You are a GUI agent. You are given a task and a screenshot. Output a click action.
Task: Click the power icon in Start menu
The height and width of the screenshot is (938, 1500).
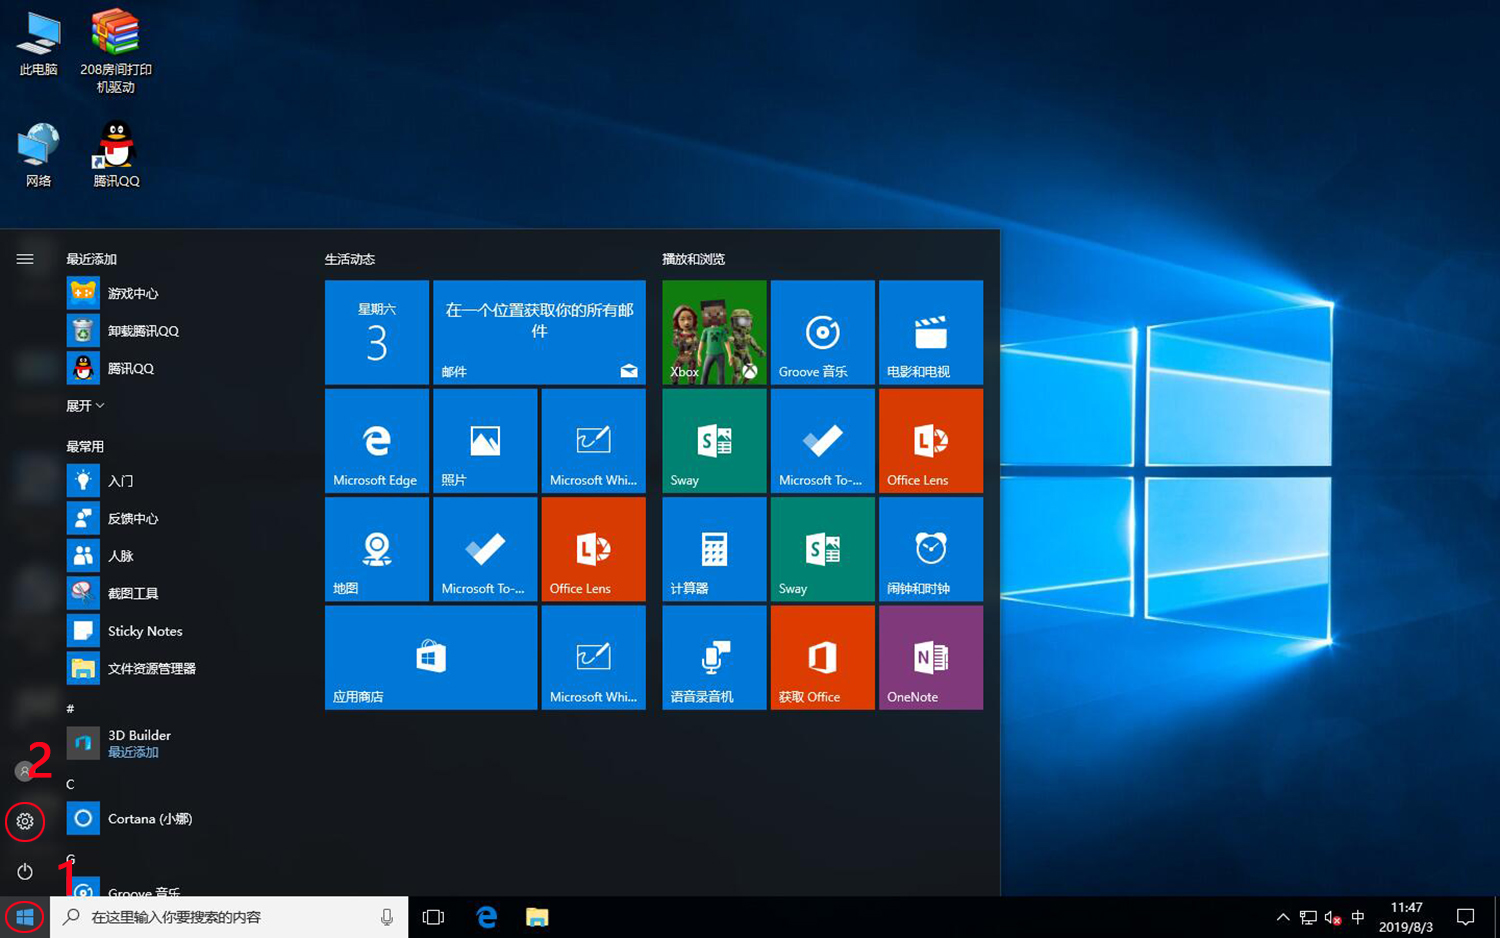click(x=25, y=872)
